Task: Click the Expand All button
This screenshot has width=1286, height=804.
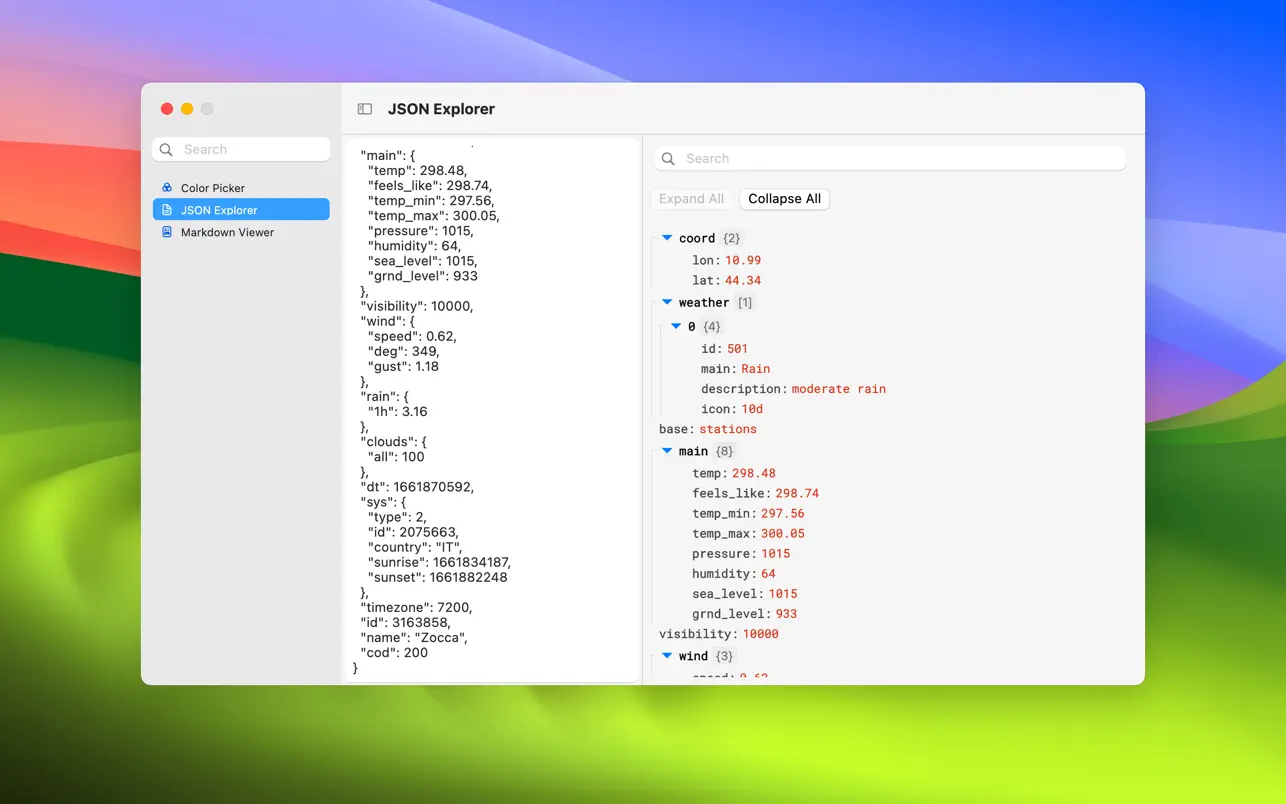Action: [691, 199]
